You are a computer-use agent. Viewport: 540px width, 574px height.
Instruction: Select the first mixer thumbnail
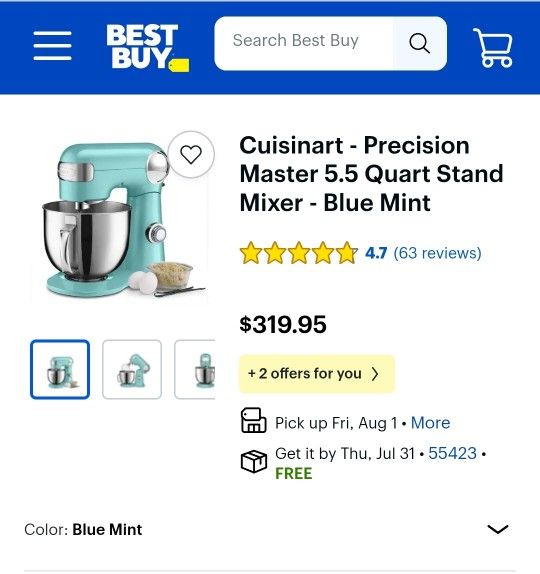pyautogui.click(x=60, y=369)
